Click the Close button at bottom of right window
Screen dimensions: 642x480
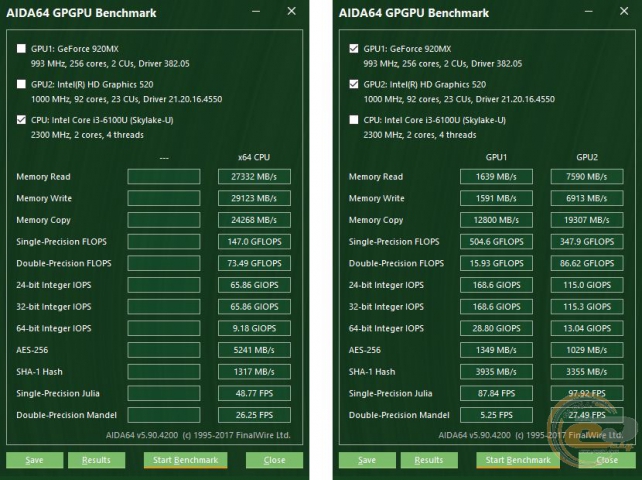606,460
